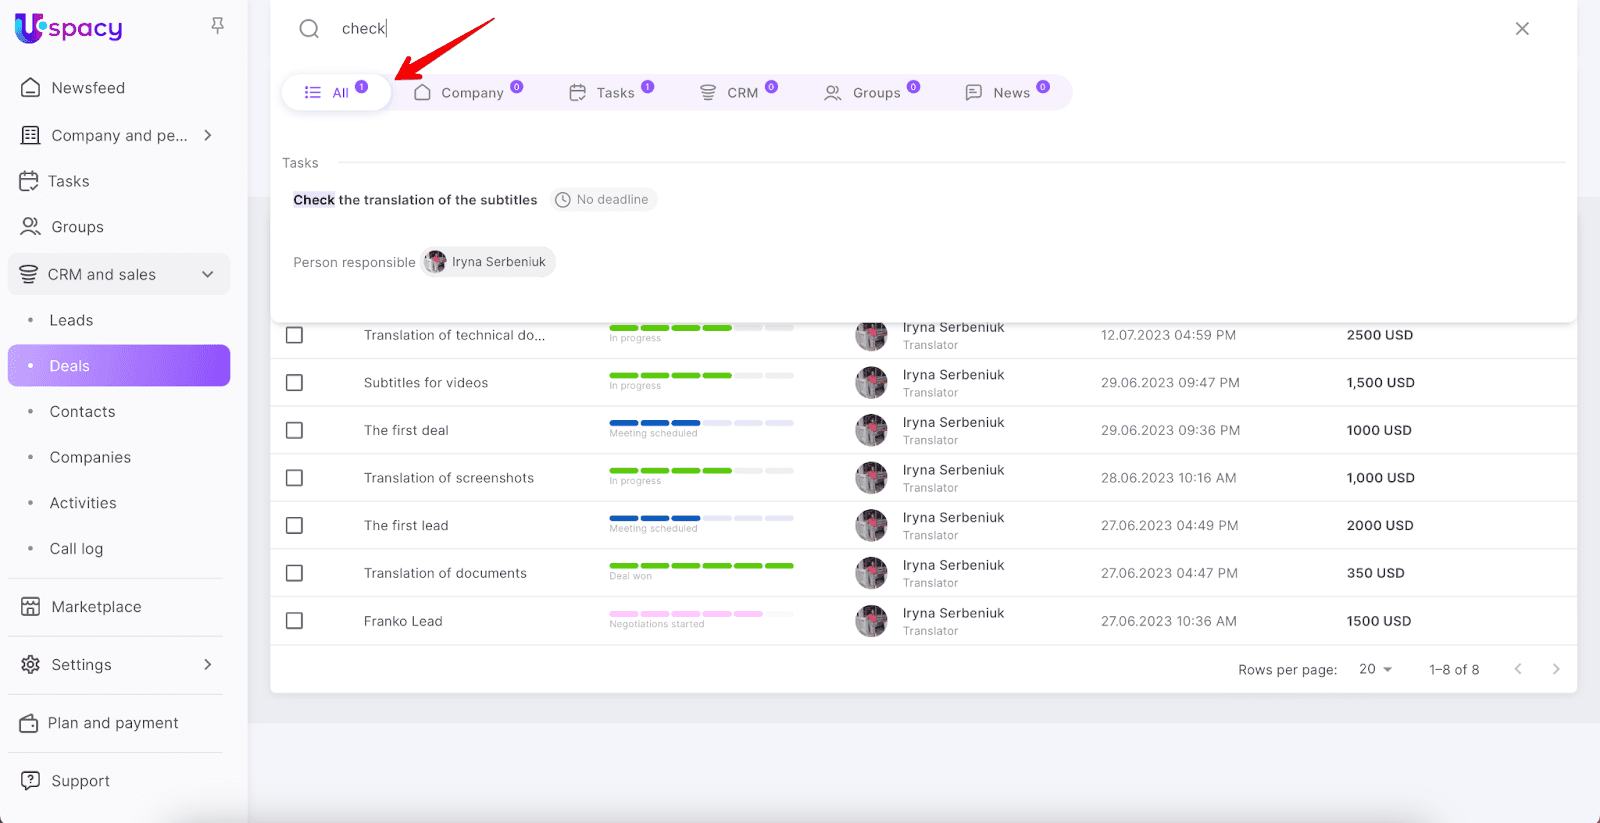Switch to the CRM search tab
The width and height of the screenshot is (1600, 823).
738,93
